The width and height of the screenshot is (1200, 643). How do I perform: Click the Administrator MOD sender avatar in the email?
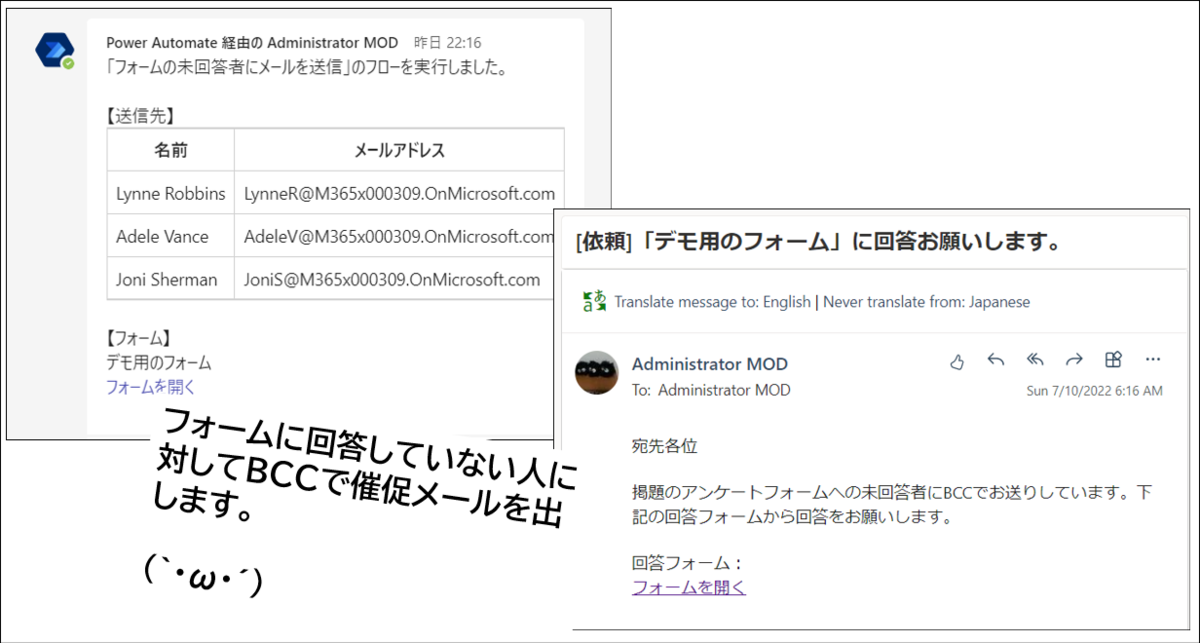596,374
